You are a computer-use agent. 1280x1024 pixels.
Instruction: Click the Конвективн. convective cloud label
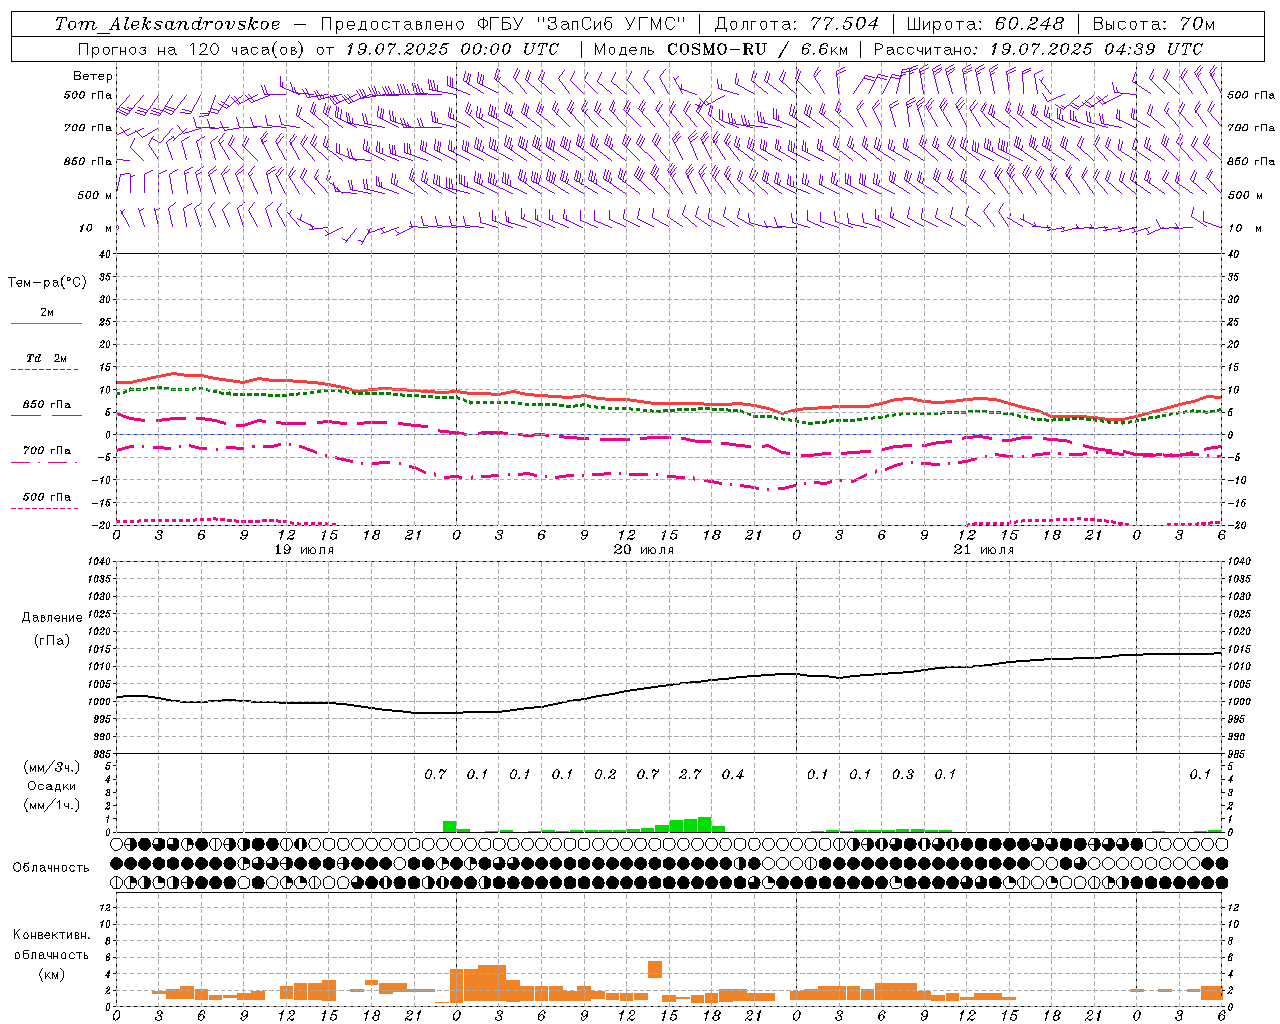coord(52,935)
